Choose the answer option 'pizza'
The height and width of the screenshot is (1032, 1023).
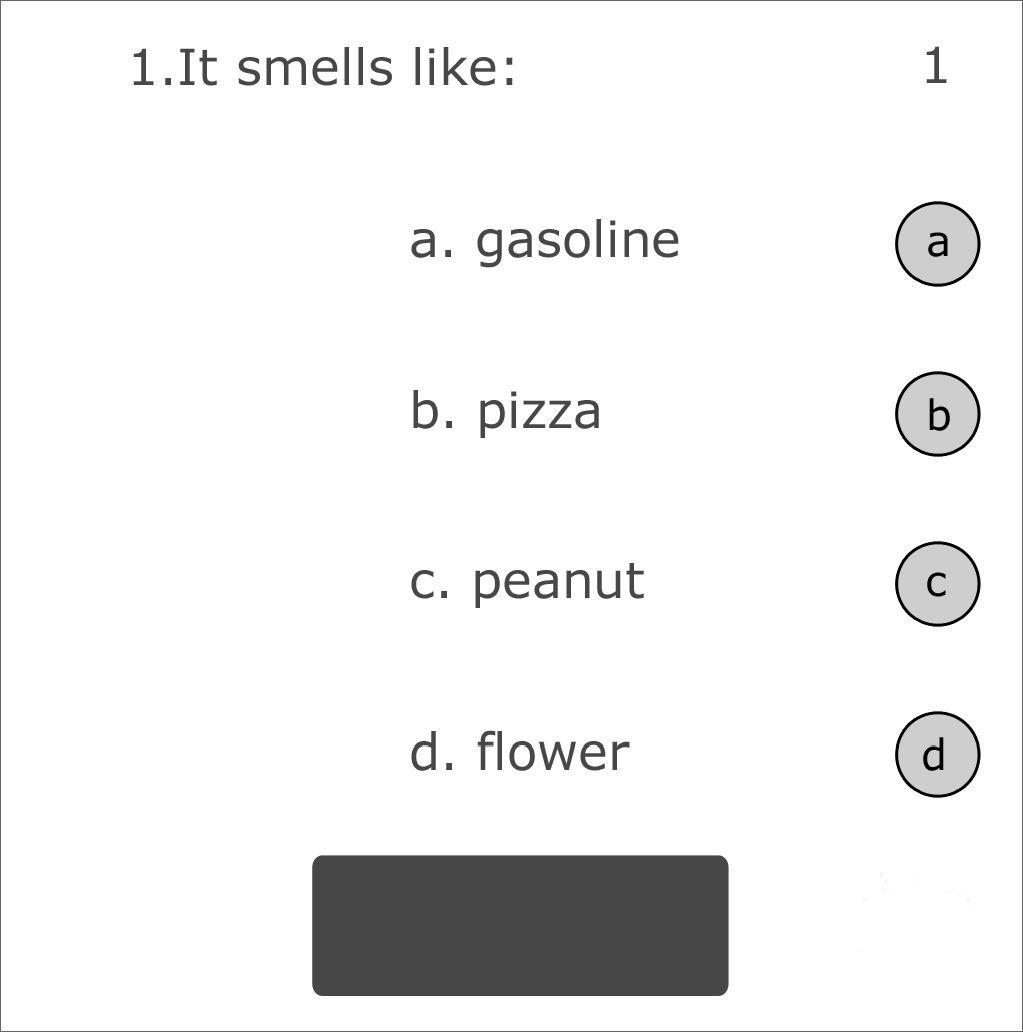tap(505, 410)
